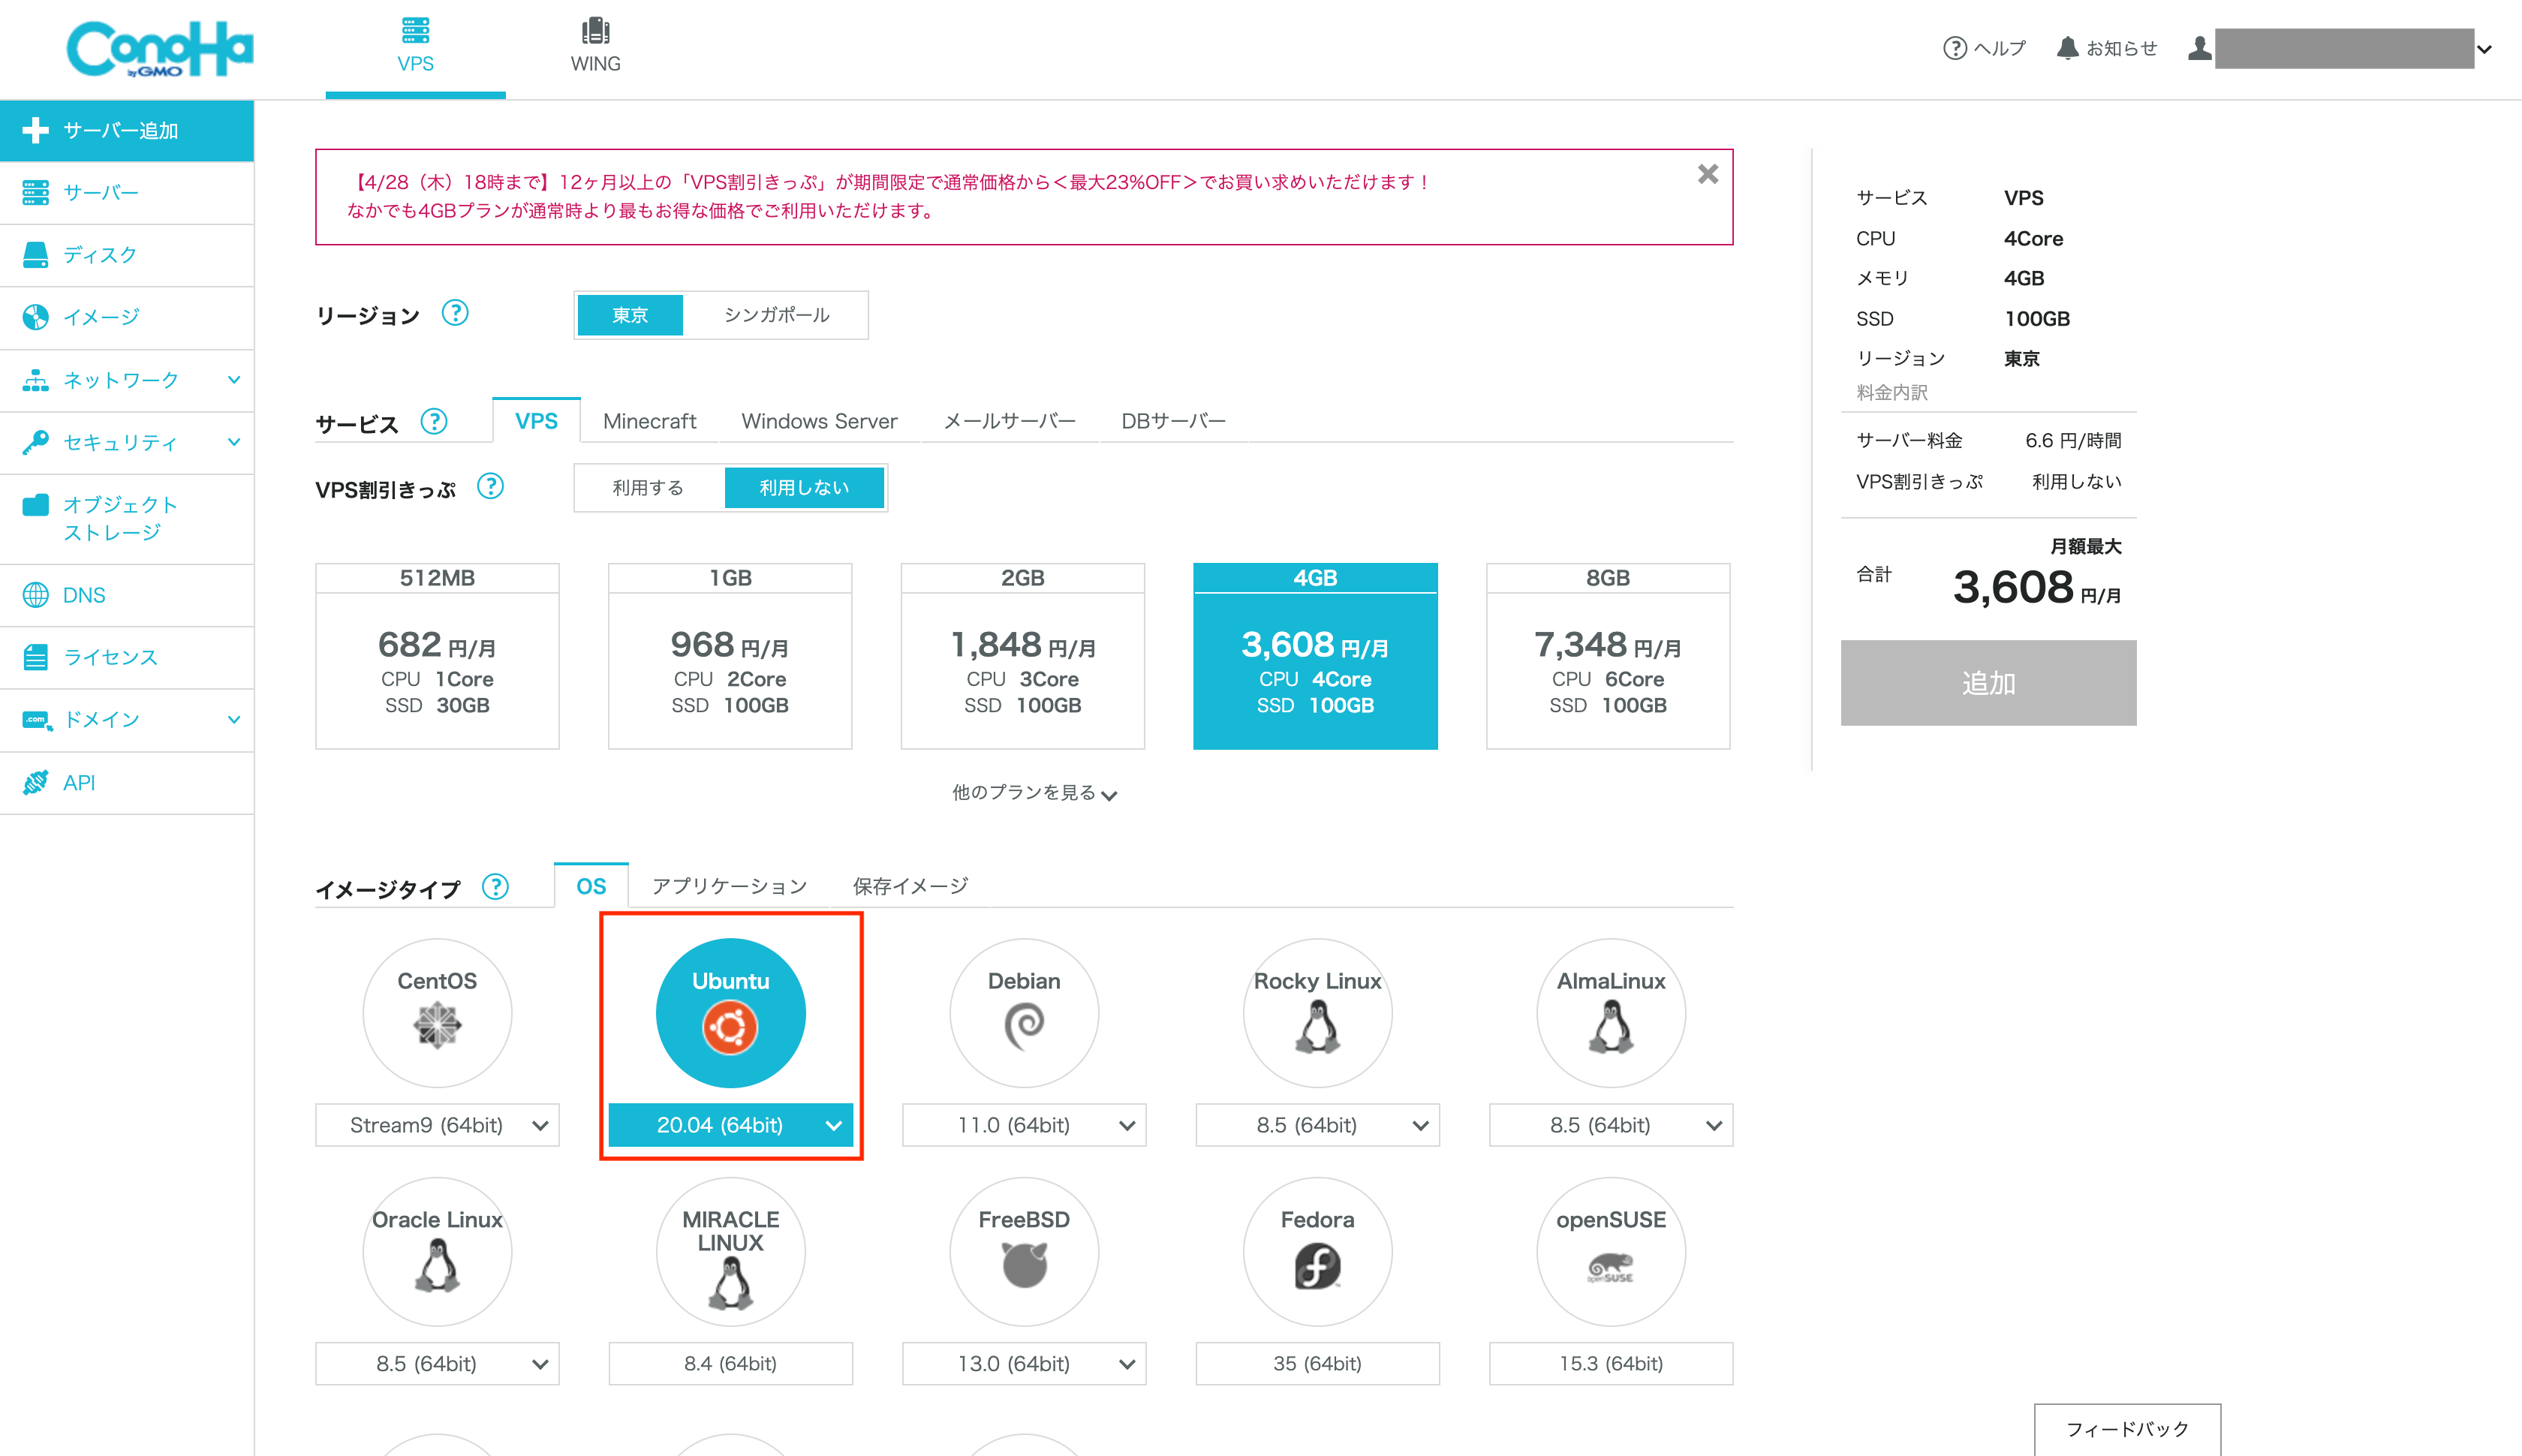Open イメージ in the sidebar
The height and width of the screenshot is (1456, 2522).
pyautogui.click(x=127, y=317)
